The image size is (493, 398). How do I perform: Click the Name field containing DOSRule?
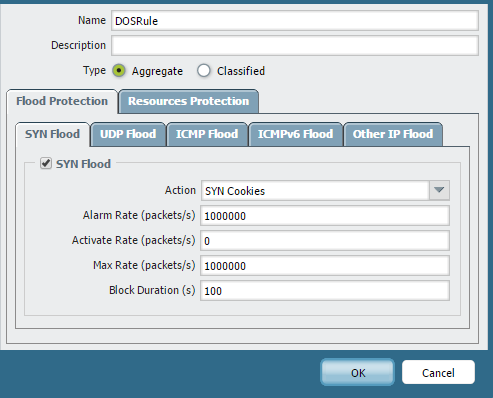pyautogui.click(x=295, y=21)
